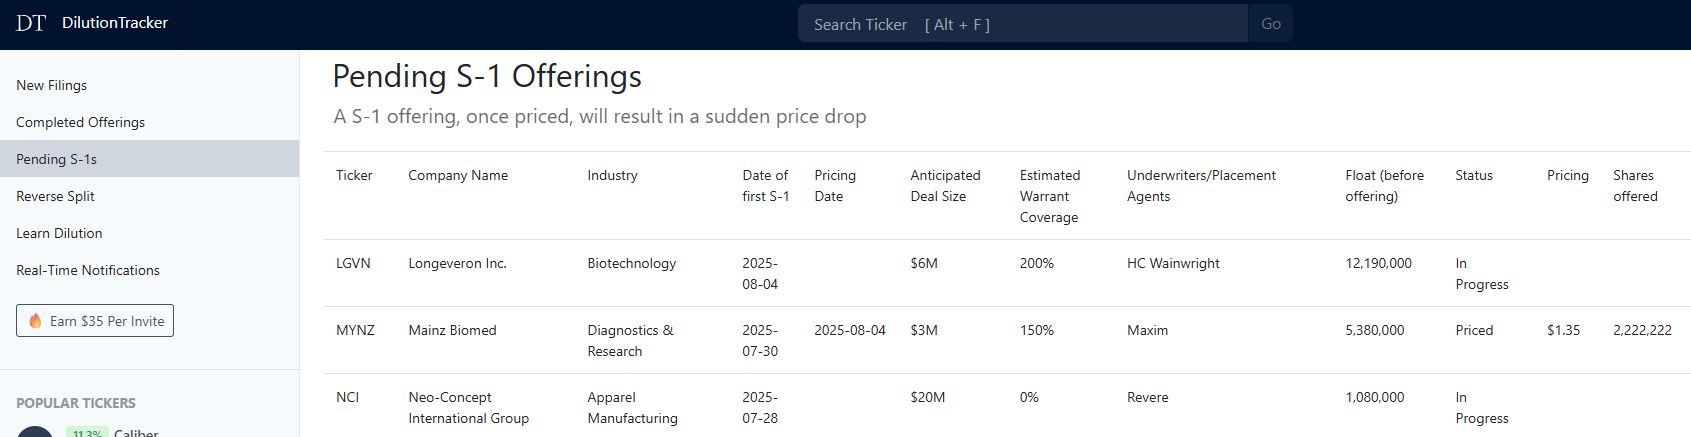Open the LGVN ticker row

(x=353, y=263)
